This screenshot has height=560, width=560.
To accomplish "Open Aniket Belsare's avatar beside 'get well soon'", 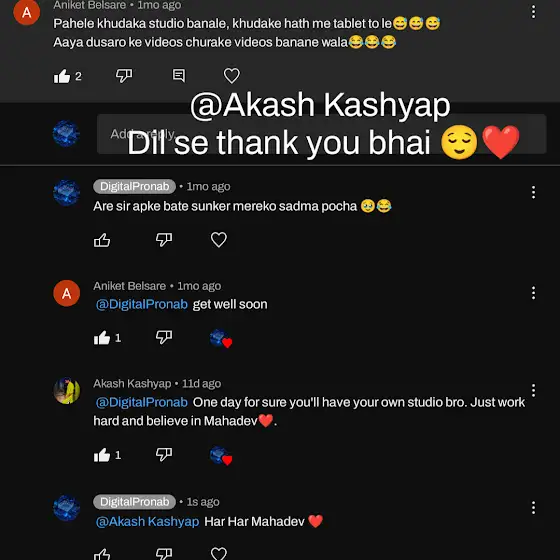I will (66, 293).
